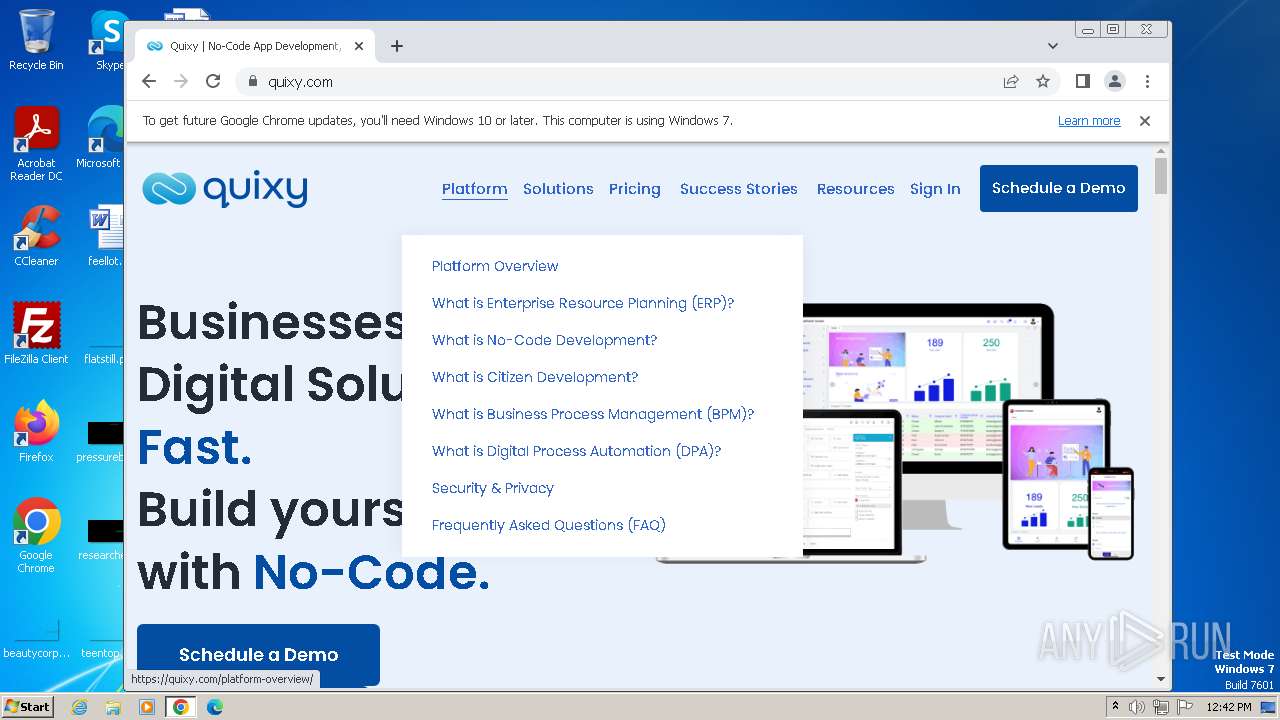Open Google Chrome desktop shortcut

36,536
